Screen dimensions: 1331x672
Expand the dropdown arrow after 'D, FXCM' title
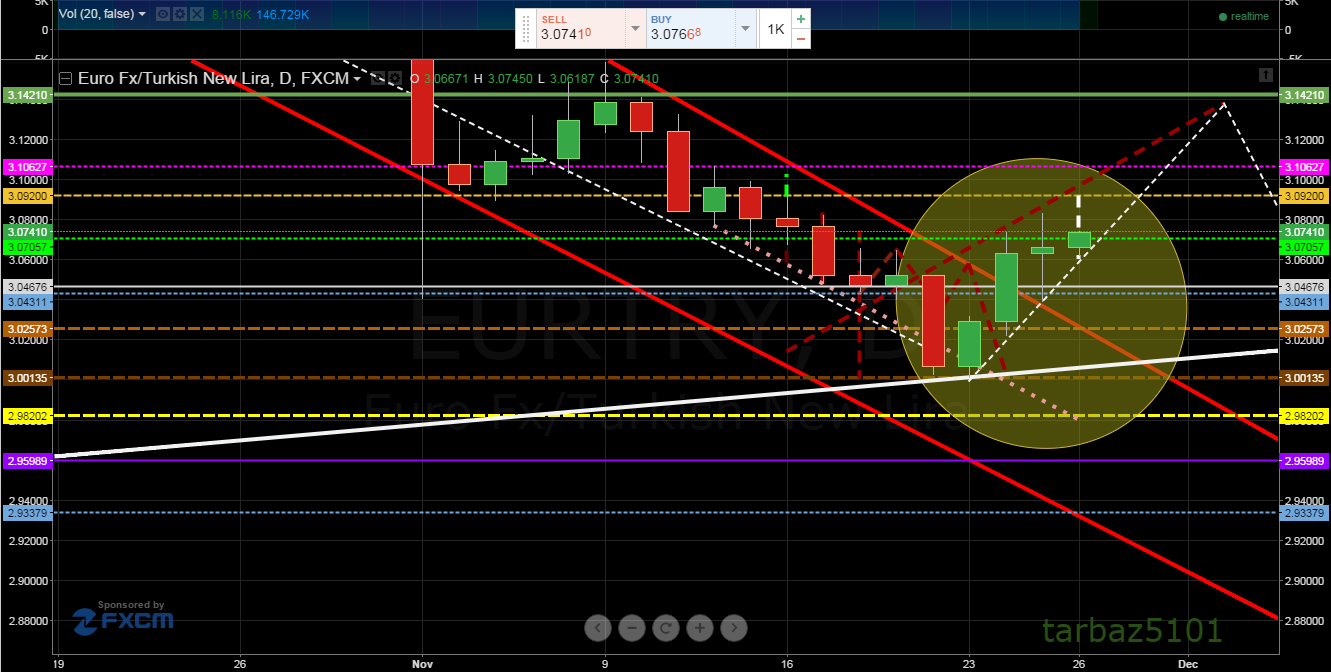357,78
